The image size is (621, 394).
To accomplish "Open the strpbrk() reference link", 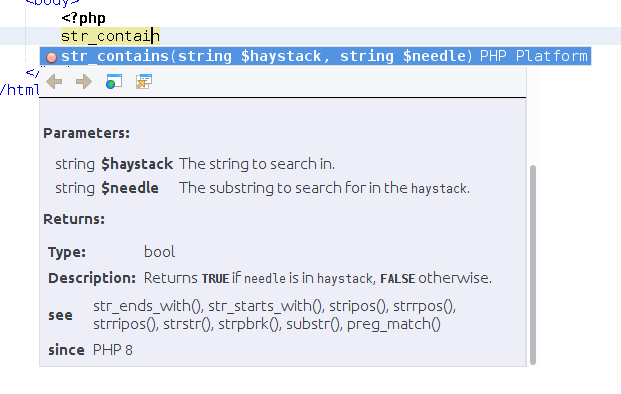I will pos(248,324).
